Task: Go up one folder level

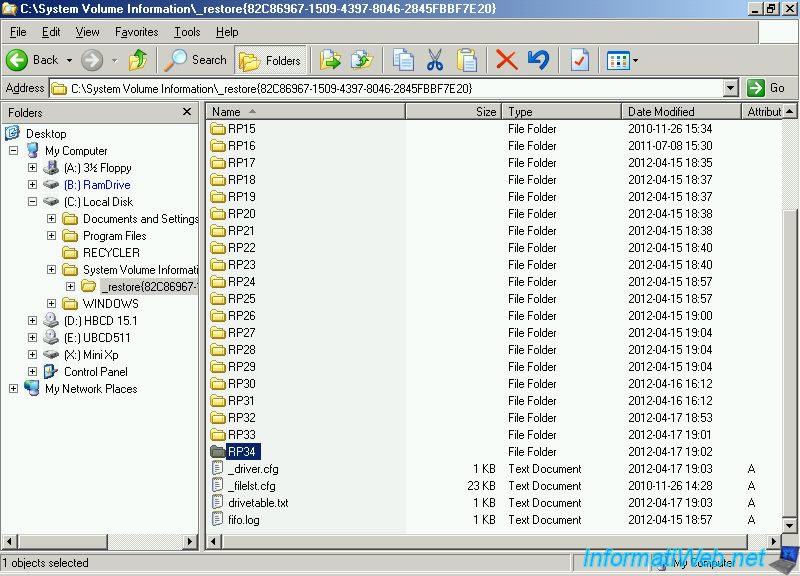Action: 138,60
